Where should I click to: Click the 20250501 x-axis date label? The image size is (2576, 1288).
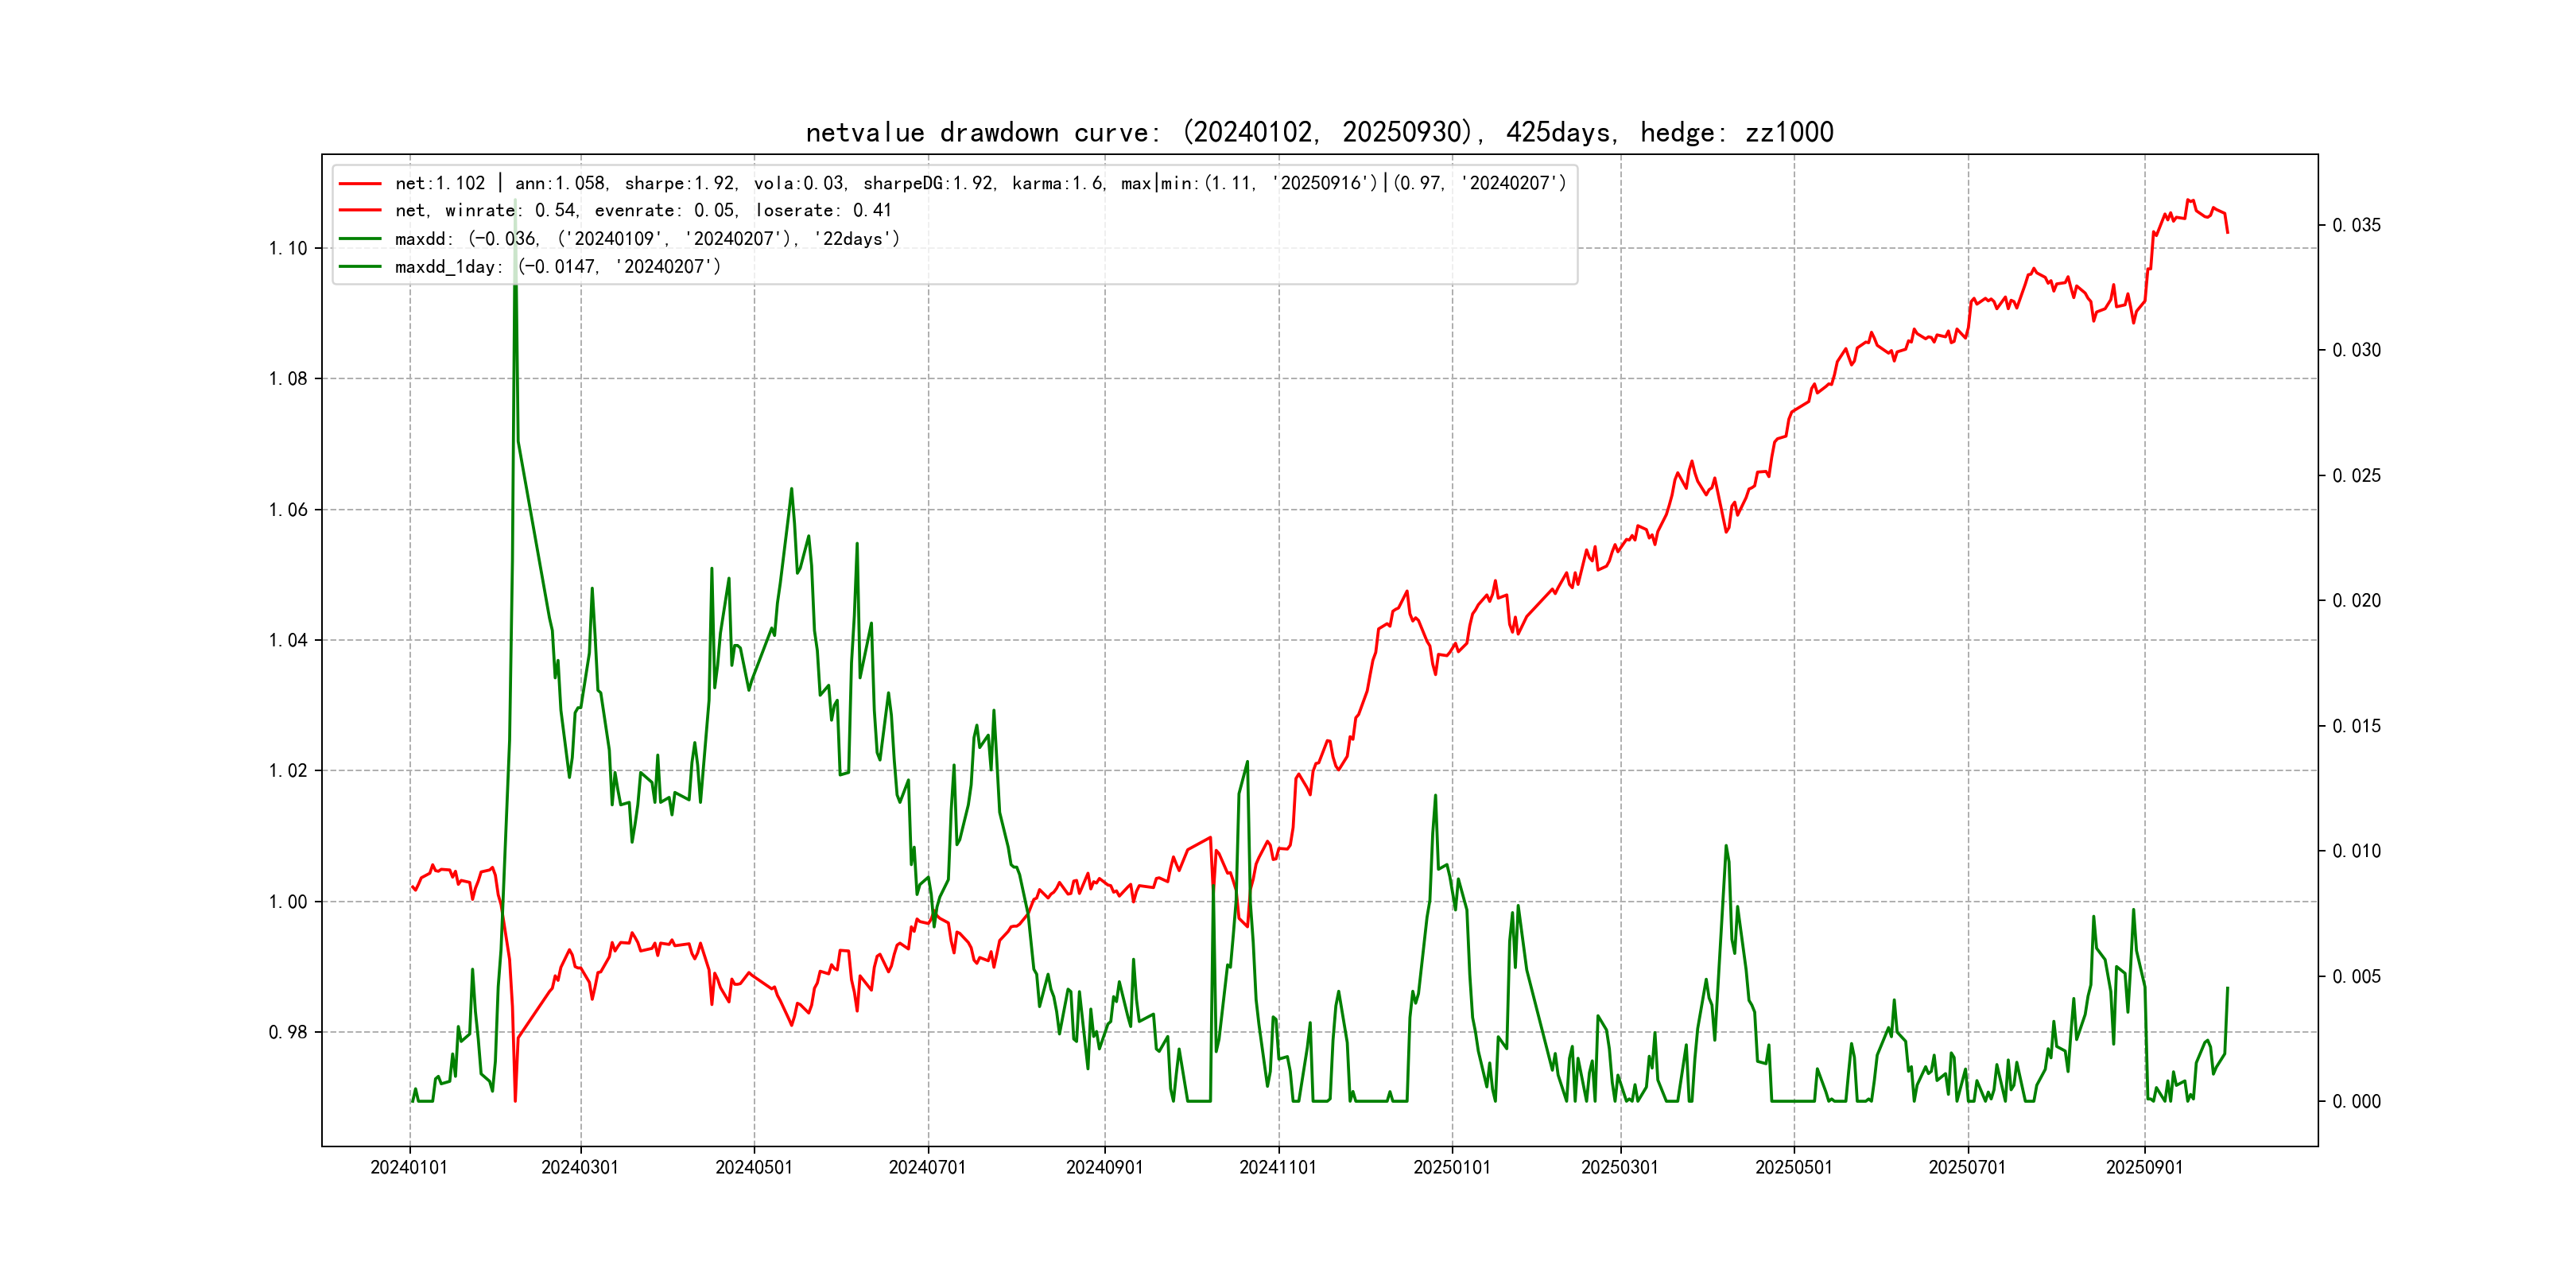tap(1793, 1168)
